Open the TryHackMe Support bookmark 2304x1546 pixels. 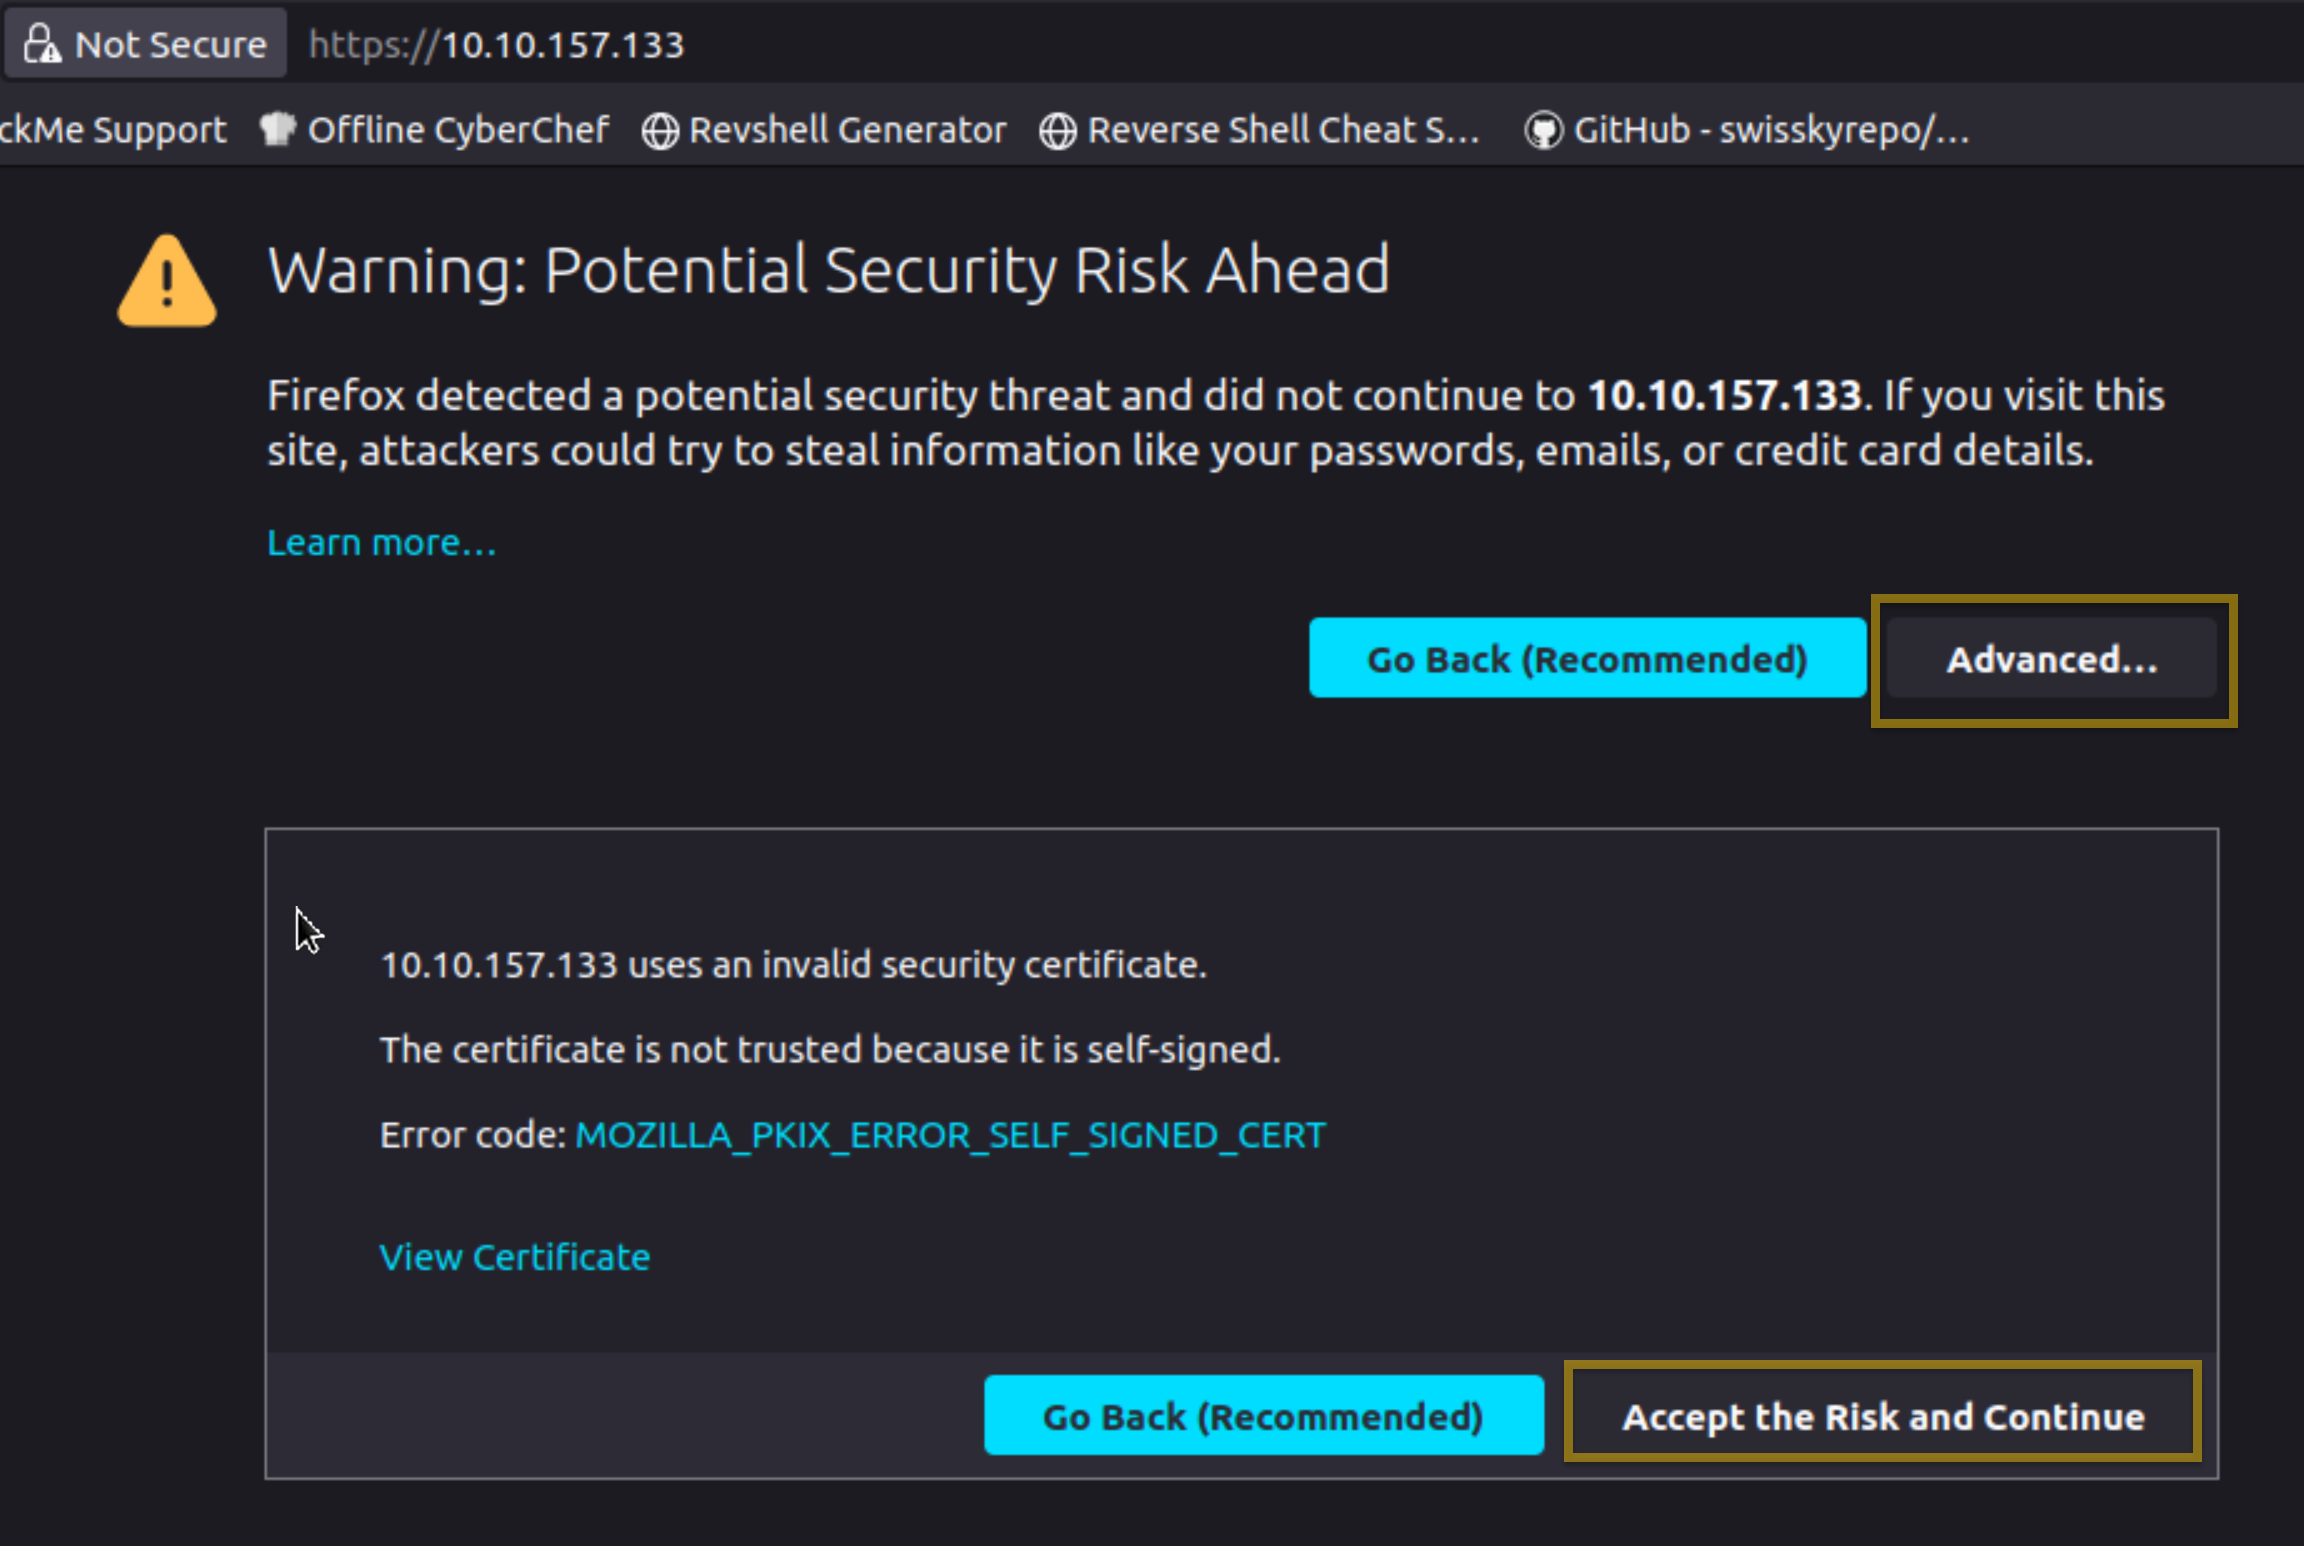click(112, 130)
